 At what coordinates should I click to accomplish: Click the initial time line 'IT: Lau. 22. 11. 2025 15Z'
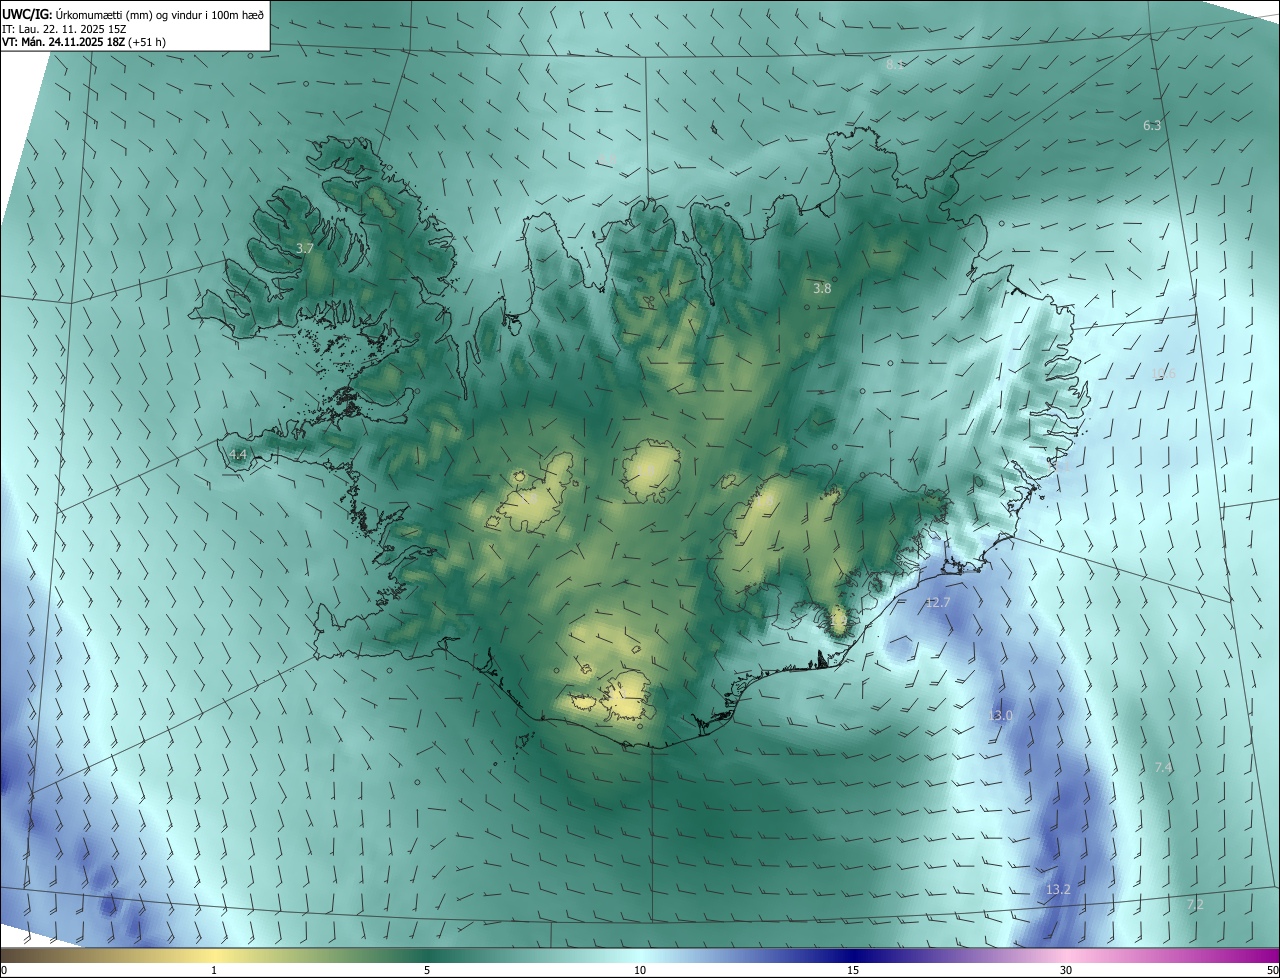(x=64, y=28)
